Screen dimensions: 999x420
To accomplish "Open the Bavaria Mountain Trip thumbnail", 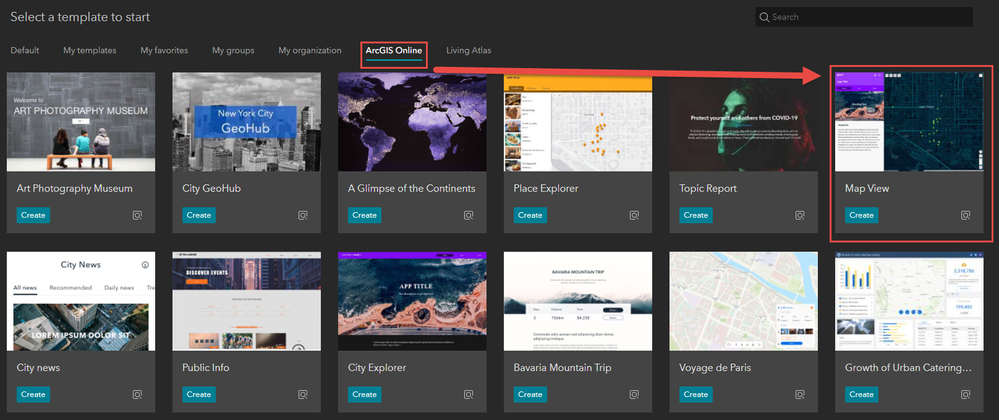I will click(x=578, y=301).
